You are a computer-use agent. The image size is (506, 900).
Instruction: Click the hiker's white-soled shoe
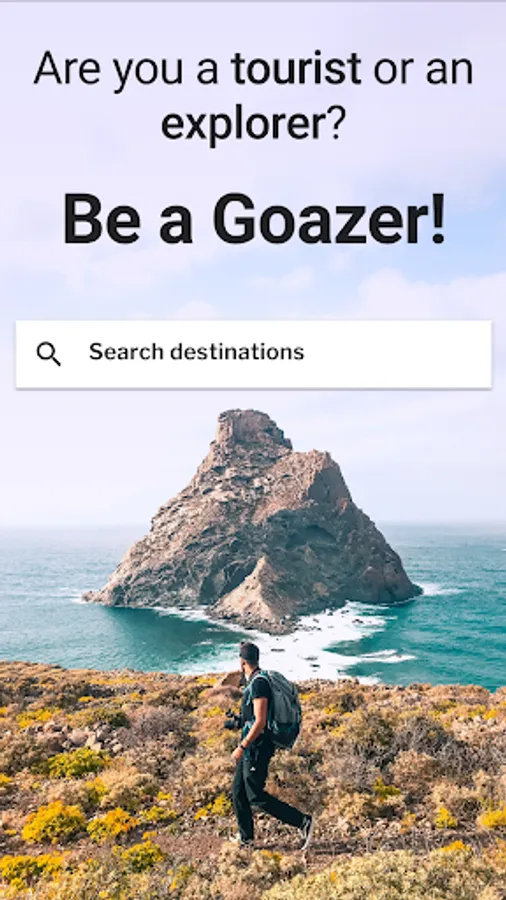tap(308, 833)
